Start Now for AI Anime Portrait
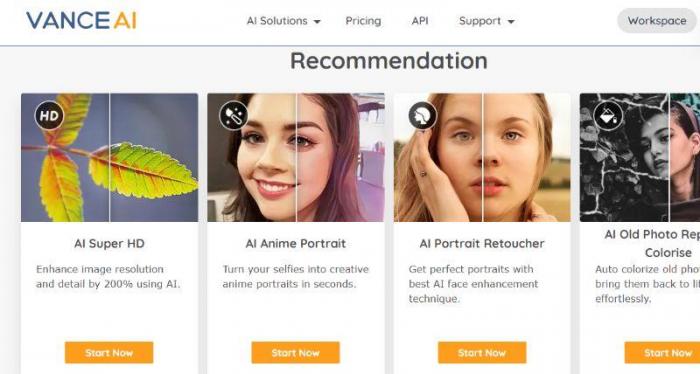The image size is (700, 374). pos(296,353)
